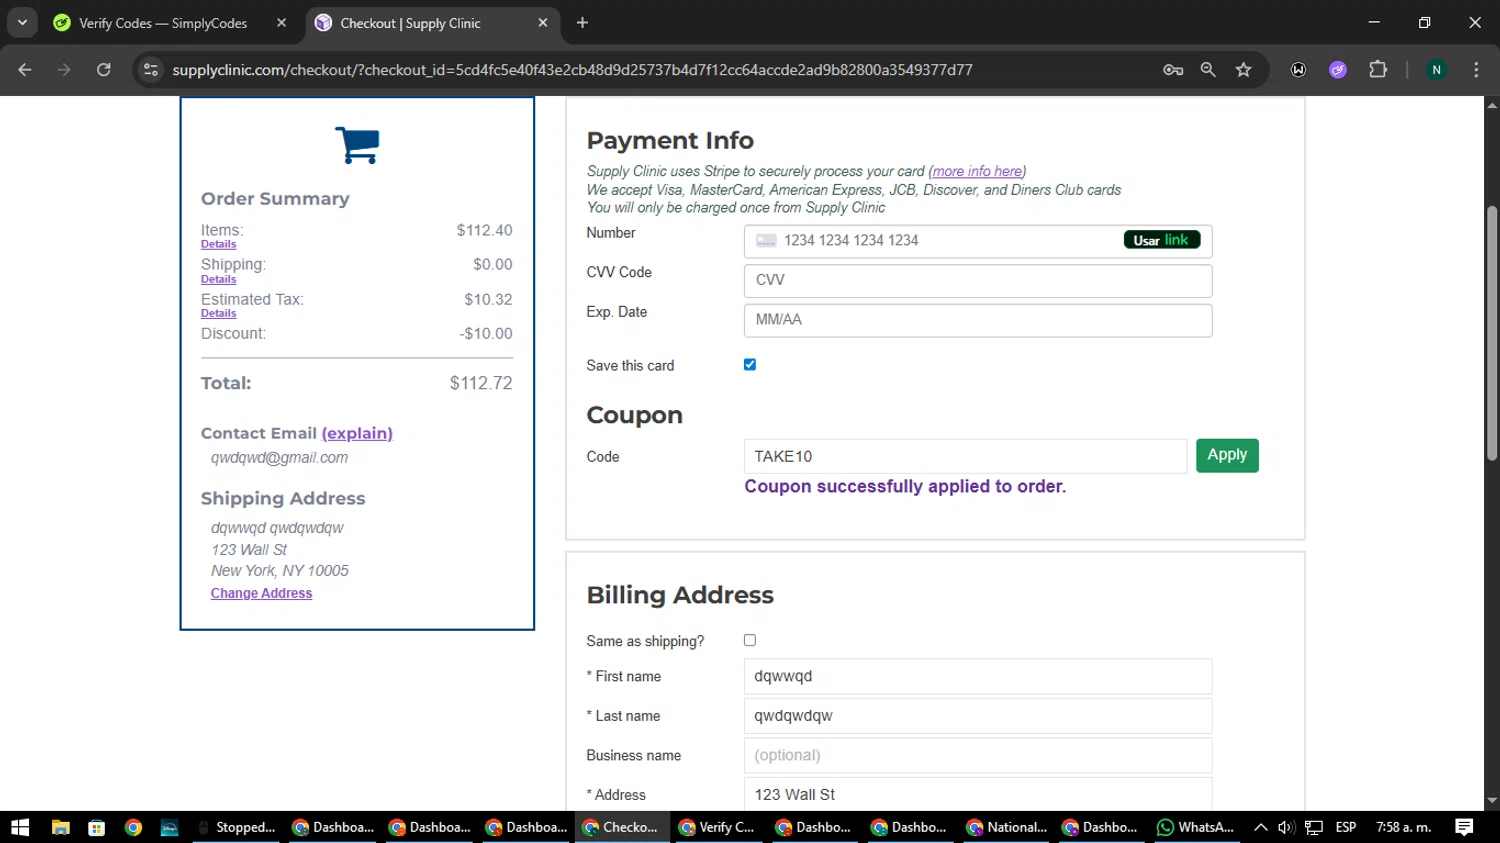
Task: Open the Extensions puzzle icon
Action: pyautogui.click(x=1378, y=70)
